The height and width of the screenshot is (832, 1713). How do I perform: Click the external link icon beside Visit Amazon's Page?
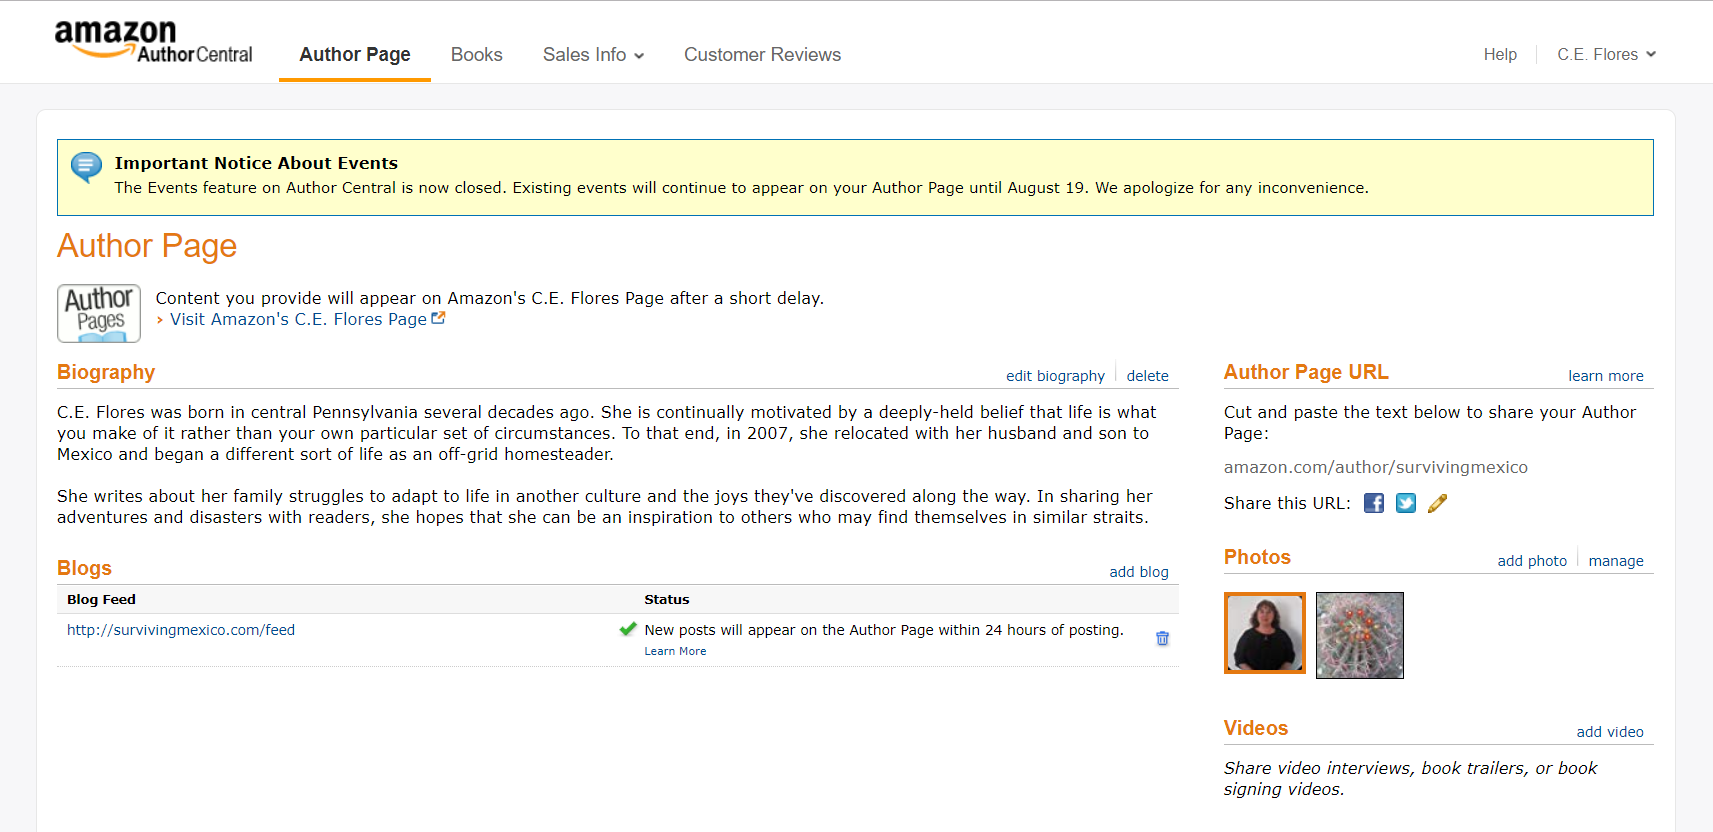coord(438,318)
